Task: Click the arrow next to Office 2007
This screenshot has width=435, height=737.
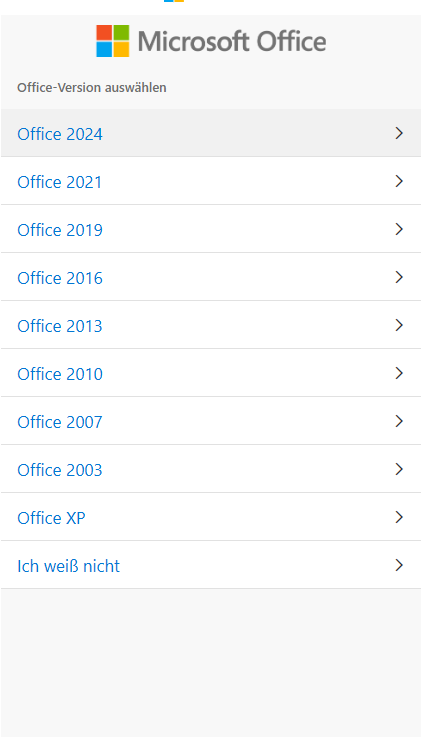Action: (x=399, y=421)
